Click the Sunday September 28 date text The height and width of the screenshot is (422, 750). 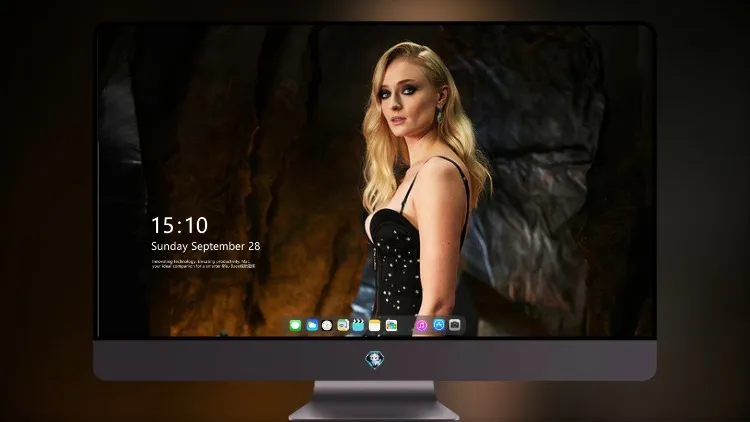[x=206, y=246]
